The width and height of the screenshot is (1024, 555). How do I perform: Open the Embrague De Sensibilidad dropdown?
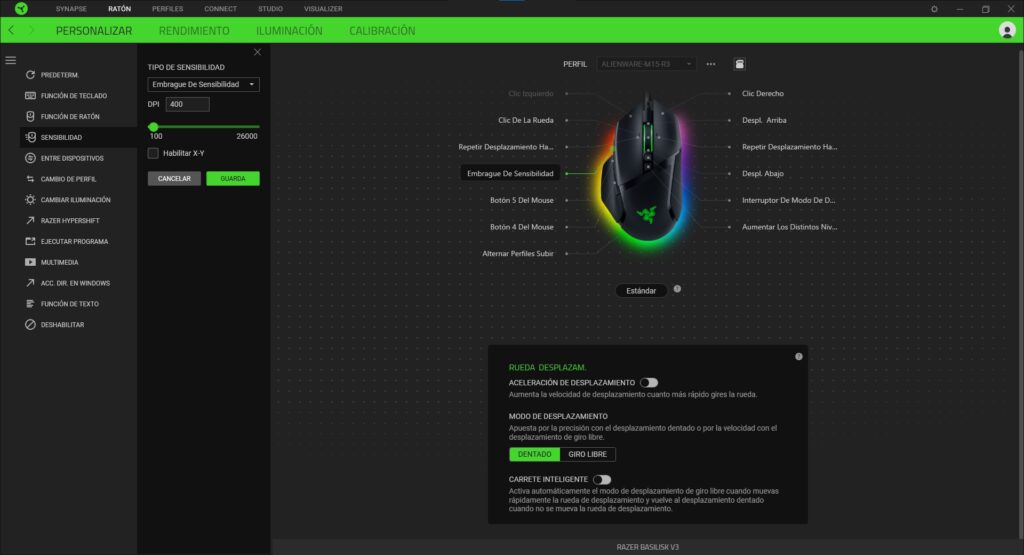point(203,85)
